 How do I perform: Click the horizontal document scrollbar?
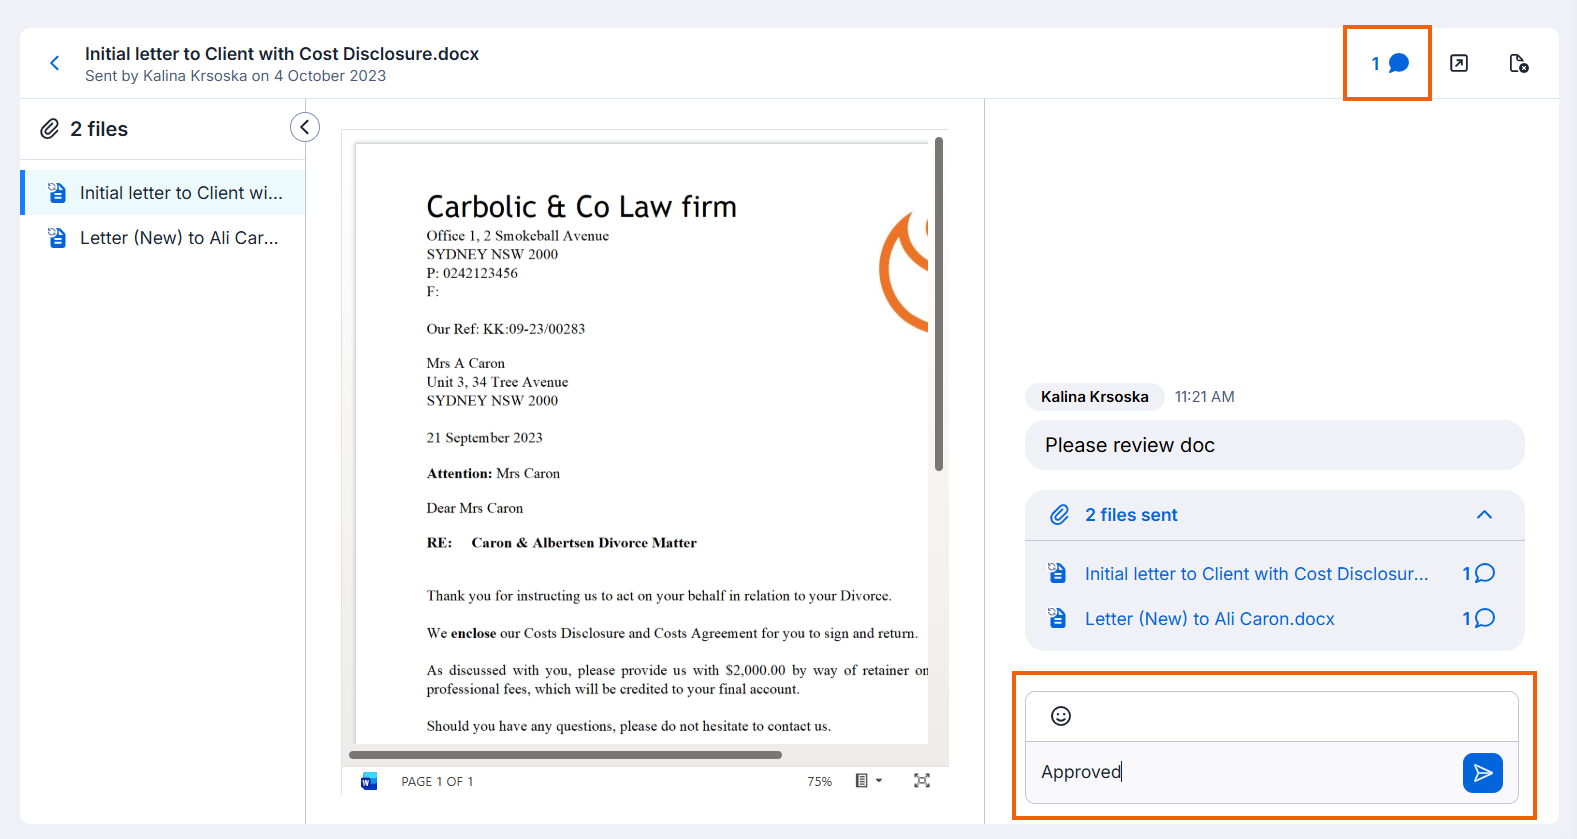565,755
